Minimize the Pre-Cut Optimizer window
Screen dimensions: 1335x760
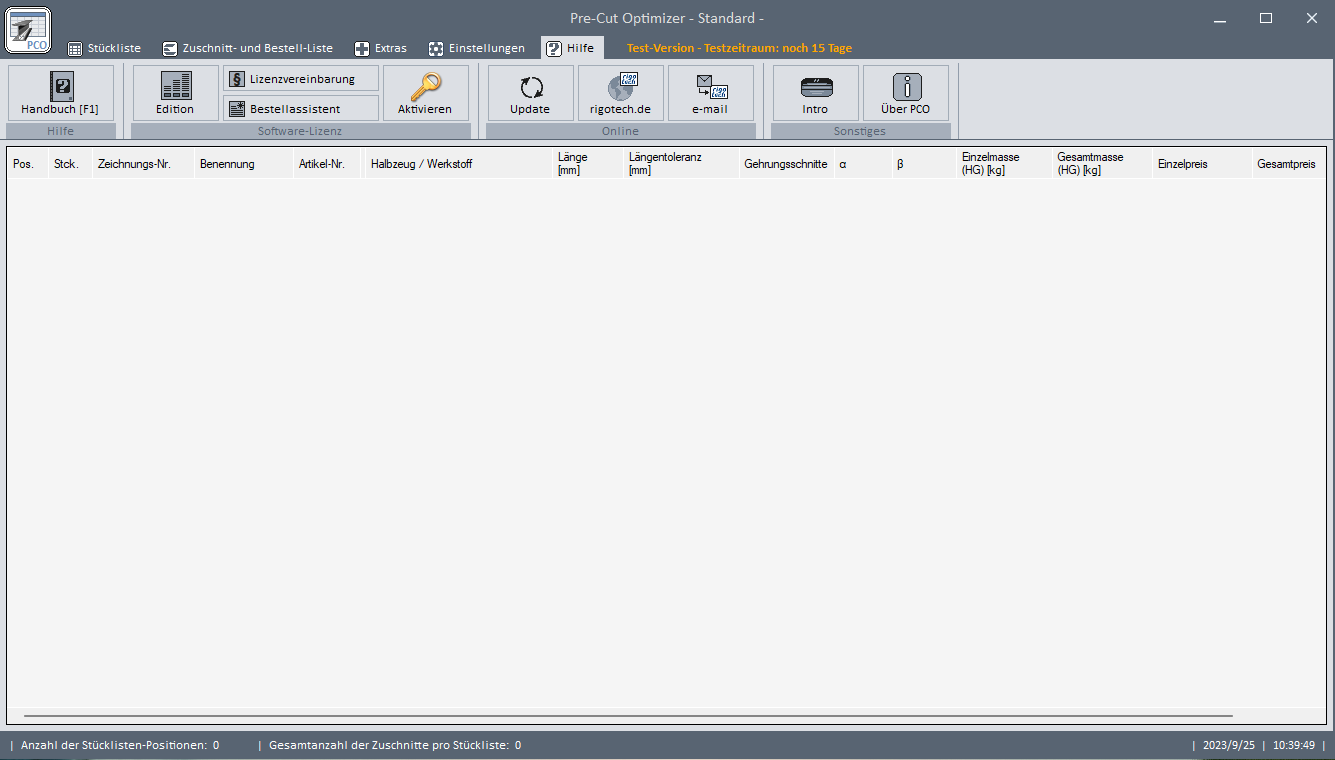pos(1220,18)
